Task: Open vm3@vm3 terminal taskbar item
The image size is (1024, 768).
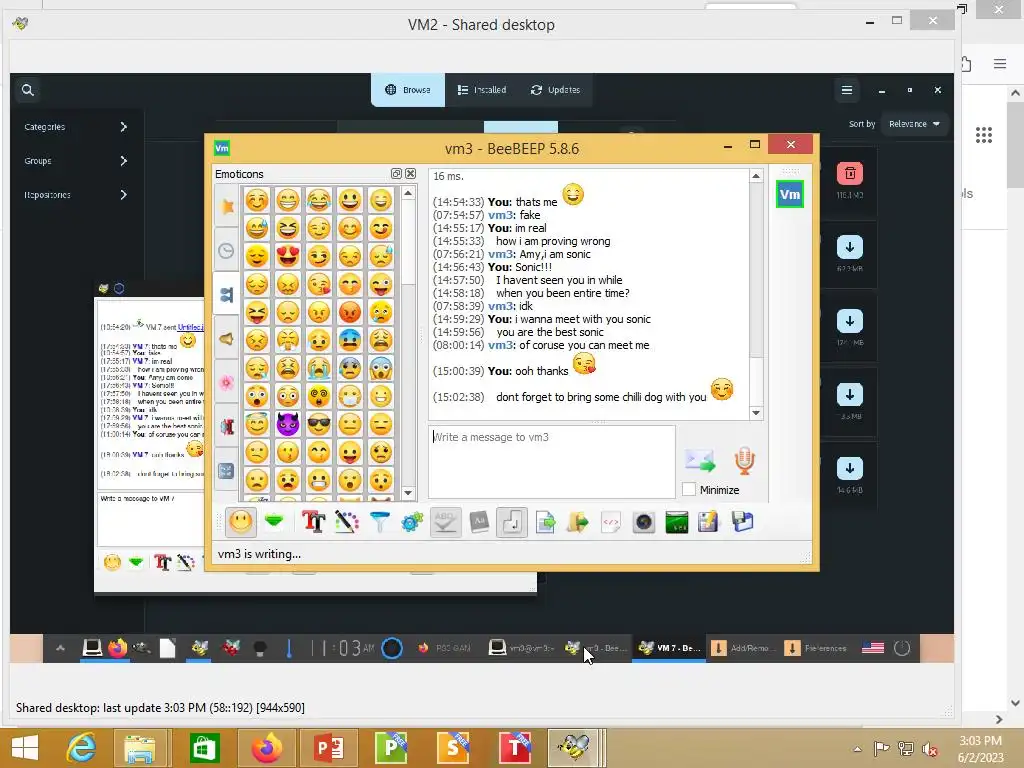Action: pyautogui.click(x=523, y=648)
